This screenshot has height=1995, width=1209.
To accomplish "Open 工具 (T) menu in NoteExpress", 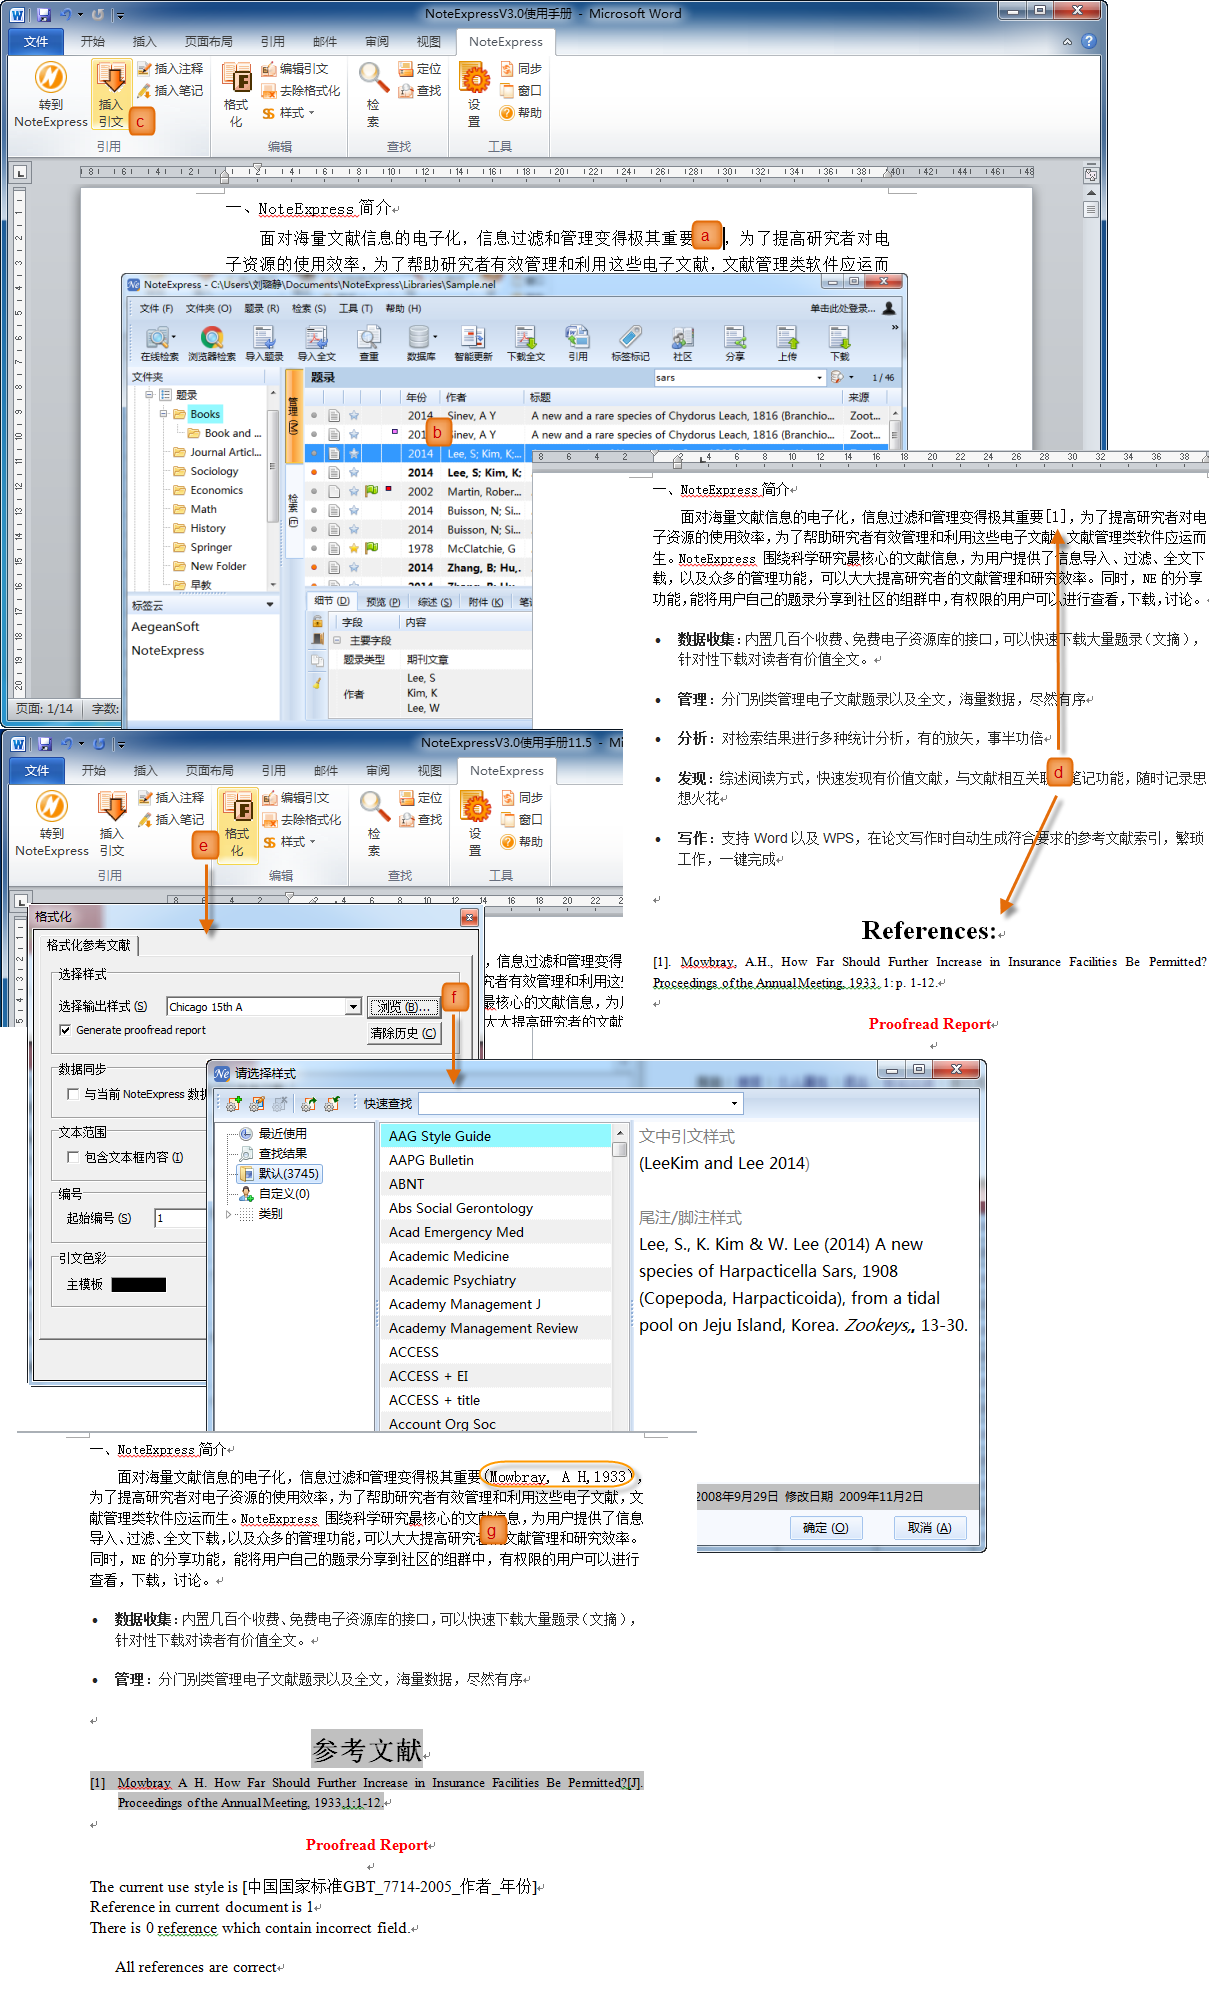I will tap(356, 308).
